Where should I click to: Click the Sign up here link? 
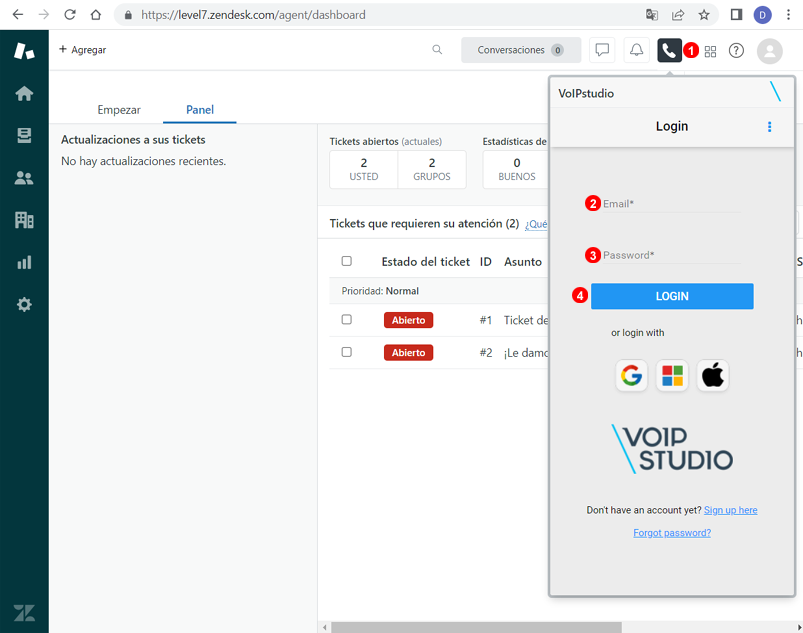pos(730,510)
